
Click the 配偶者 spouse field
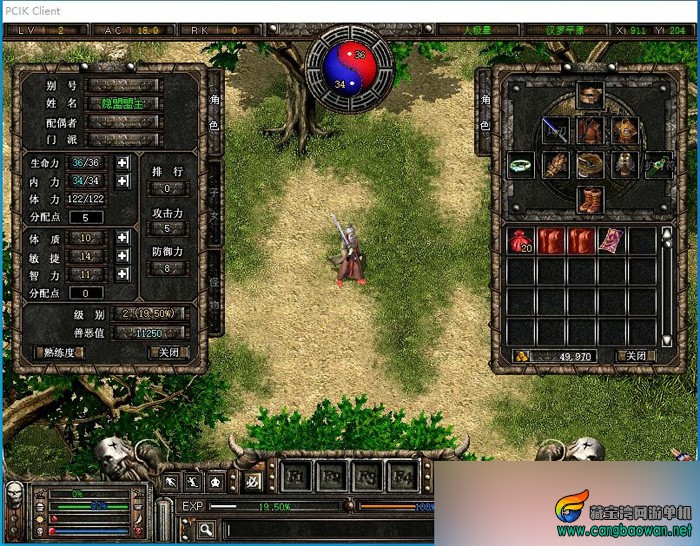pos(124,122)
